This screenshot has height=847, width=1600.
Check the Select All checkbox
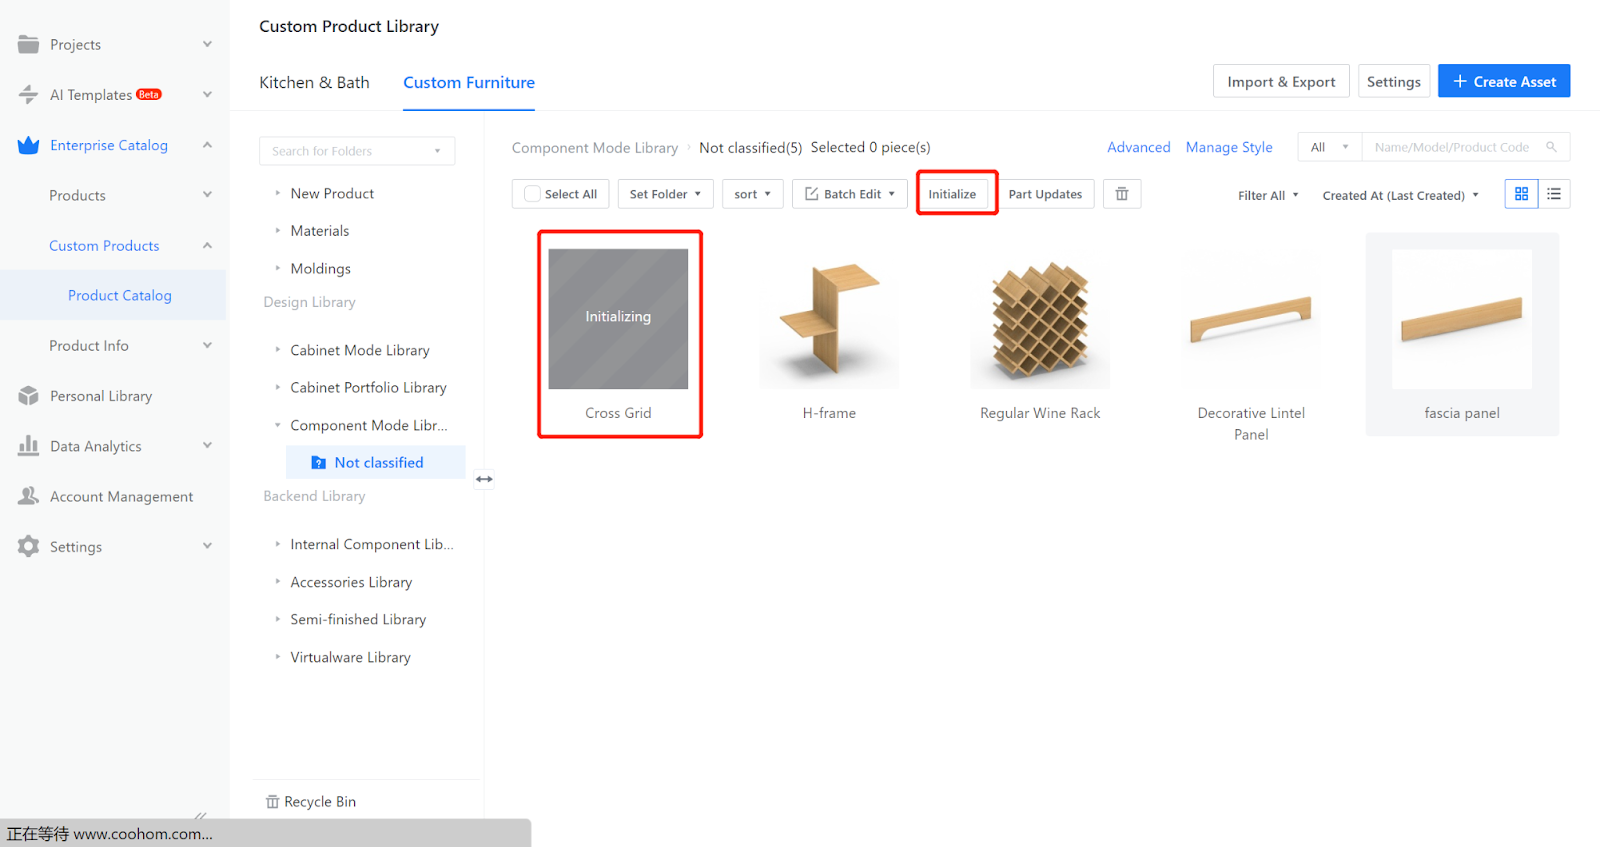tap(533, 194)
